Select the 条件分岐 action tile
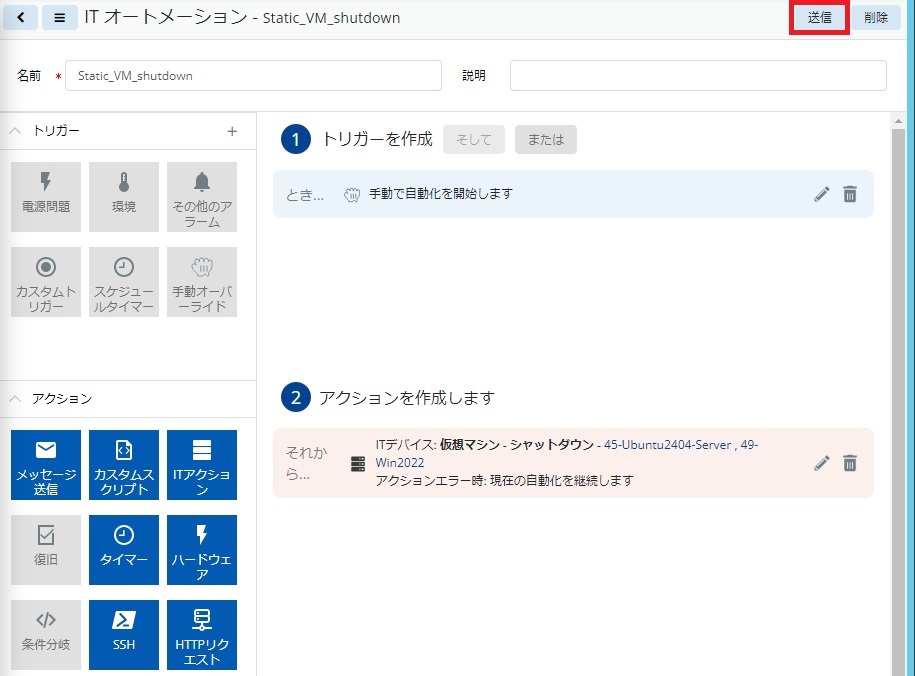Viewport: 915px width, 676px height. (46, 635)
